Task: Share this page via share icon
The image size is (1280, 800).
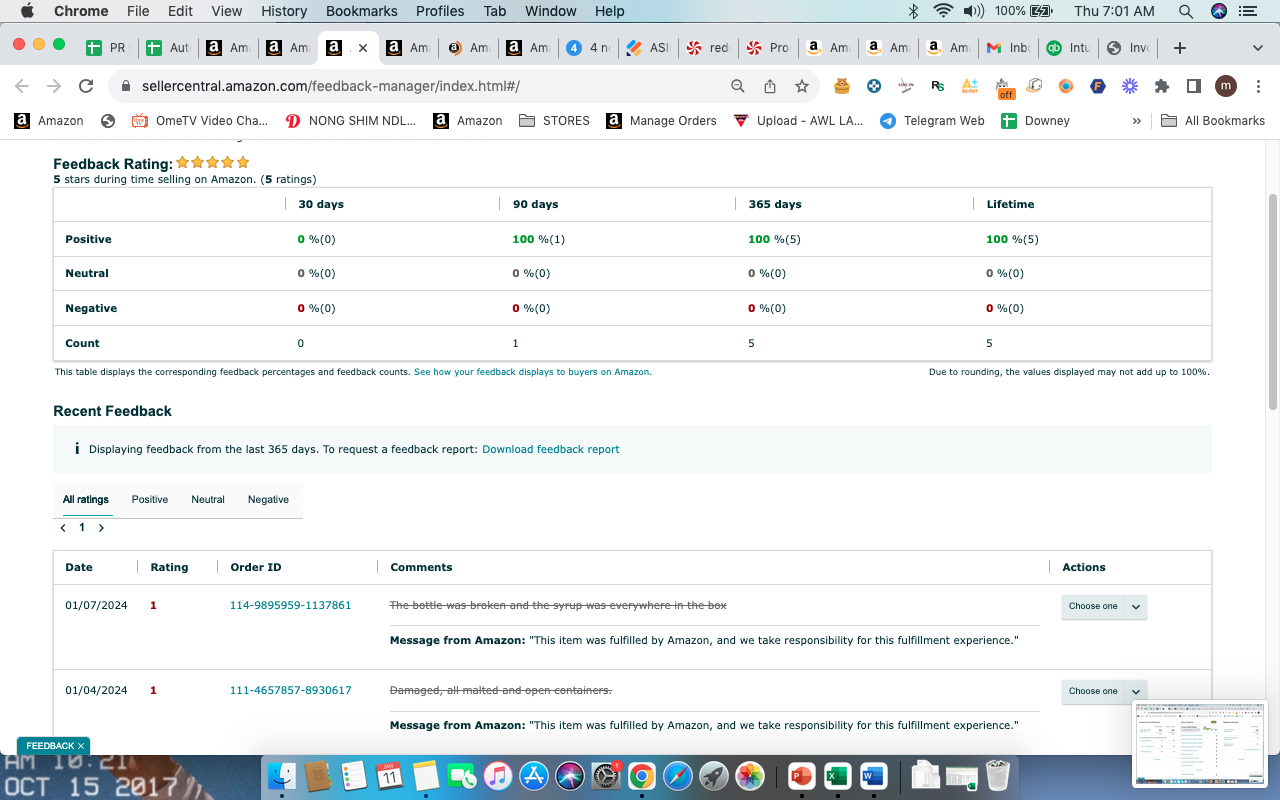Action: coord(770,87)
